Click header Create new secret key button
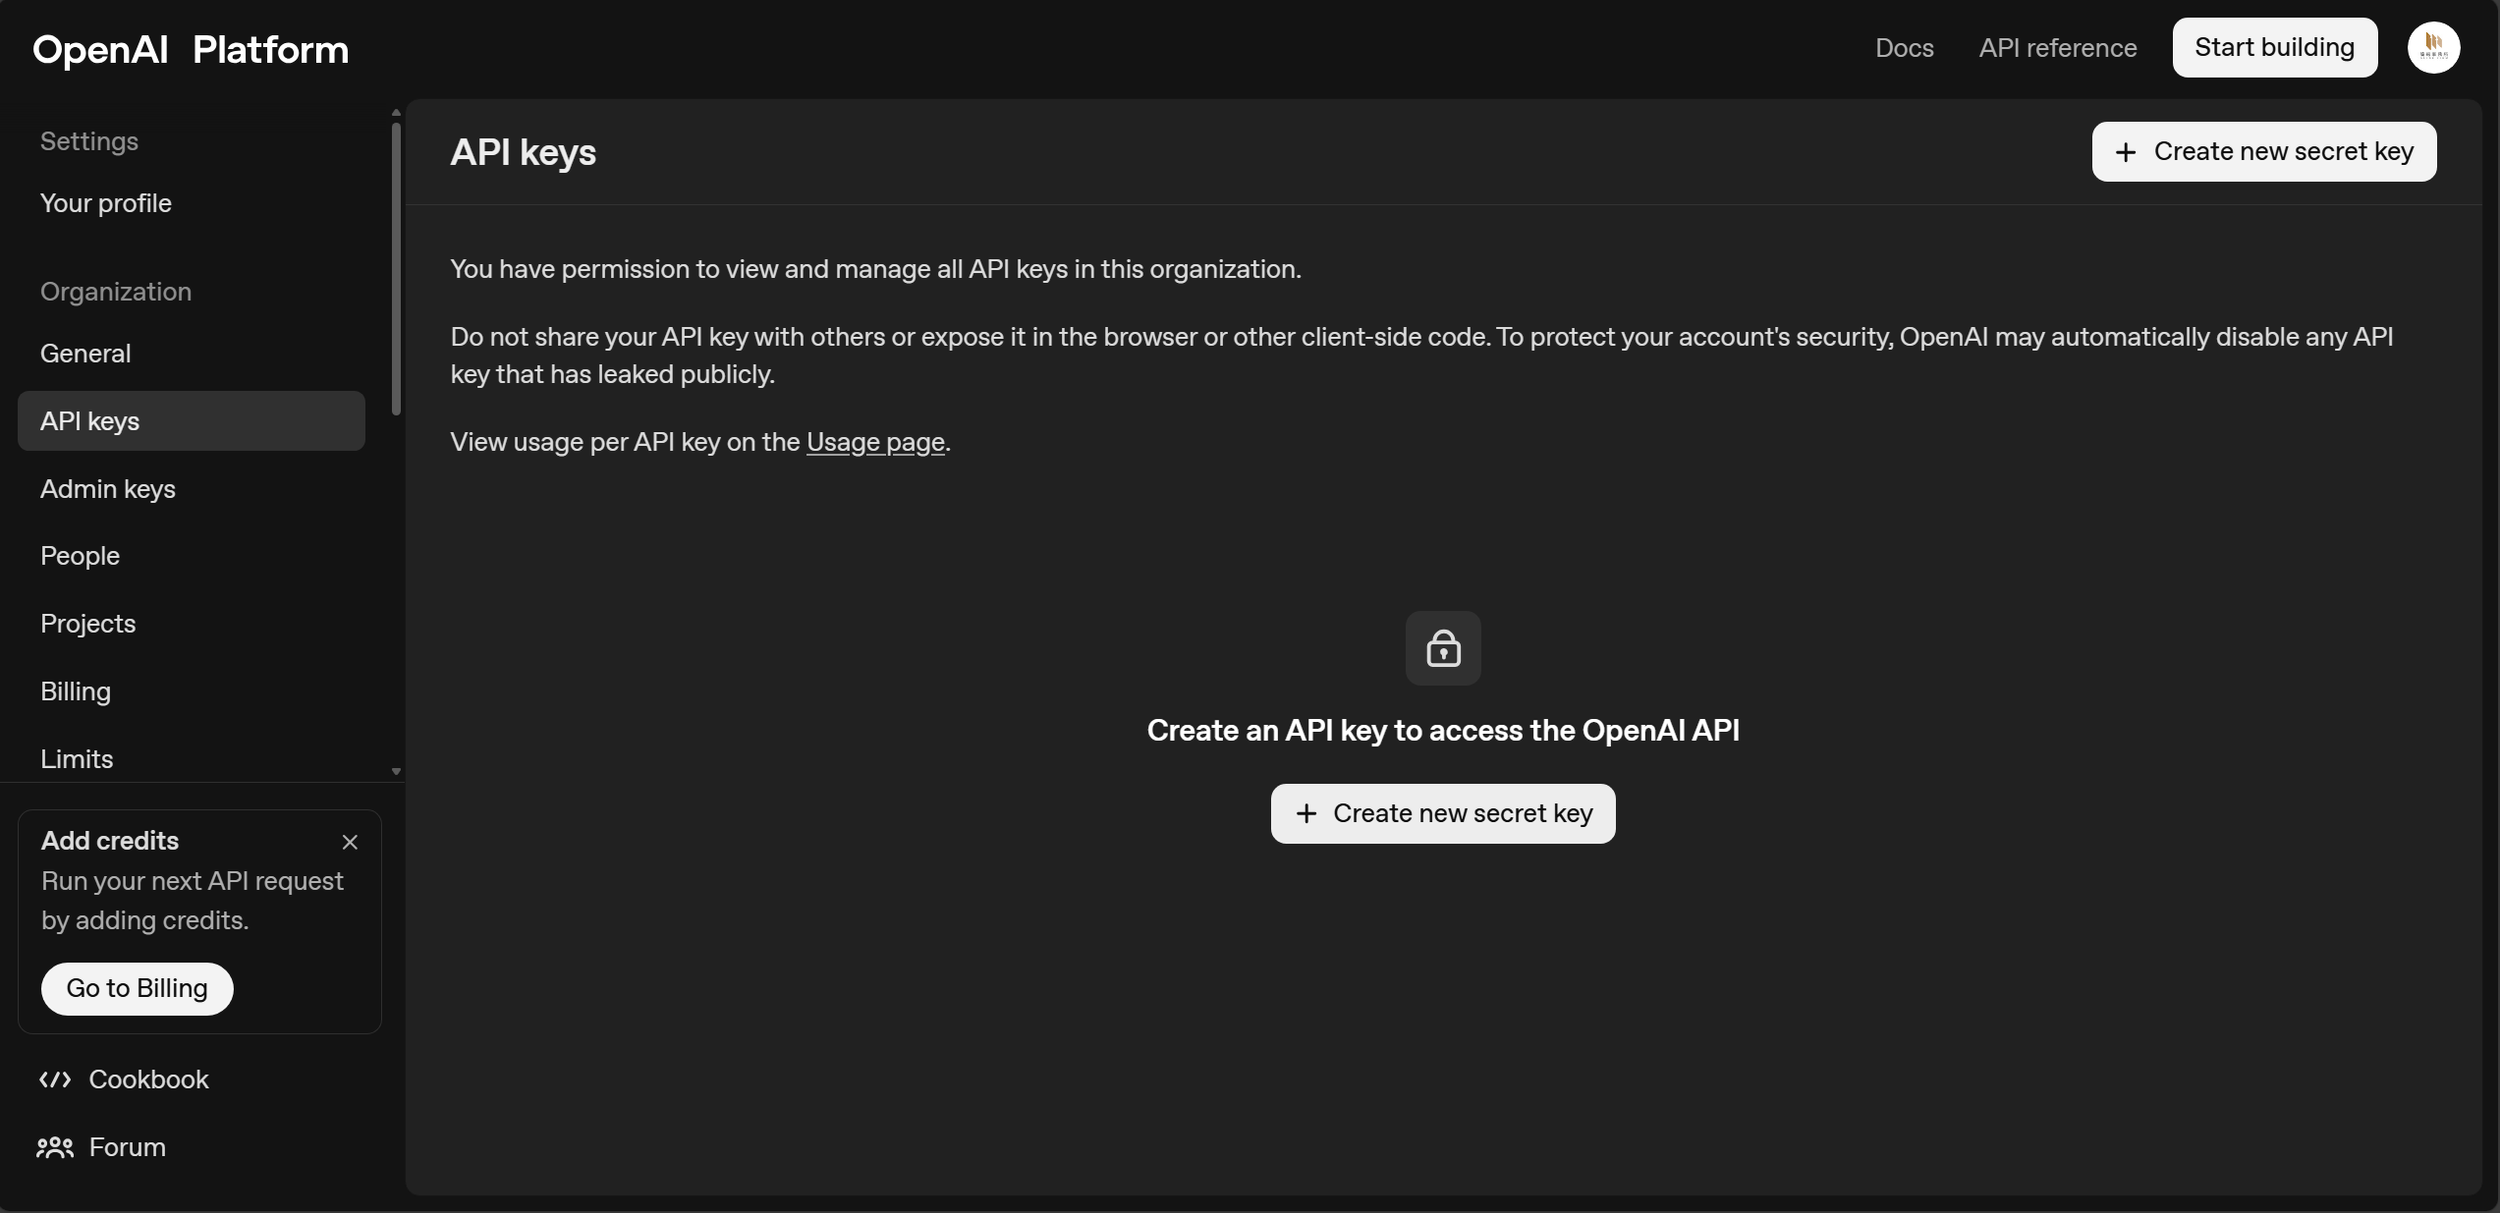This screenshot has width=2500, height=1213. click(2263, 152)
